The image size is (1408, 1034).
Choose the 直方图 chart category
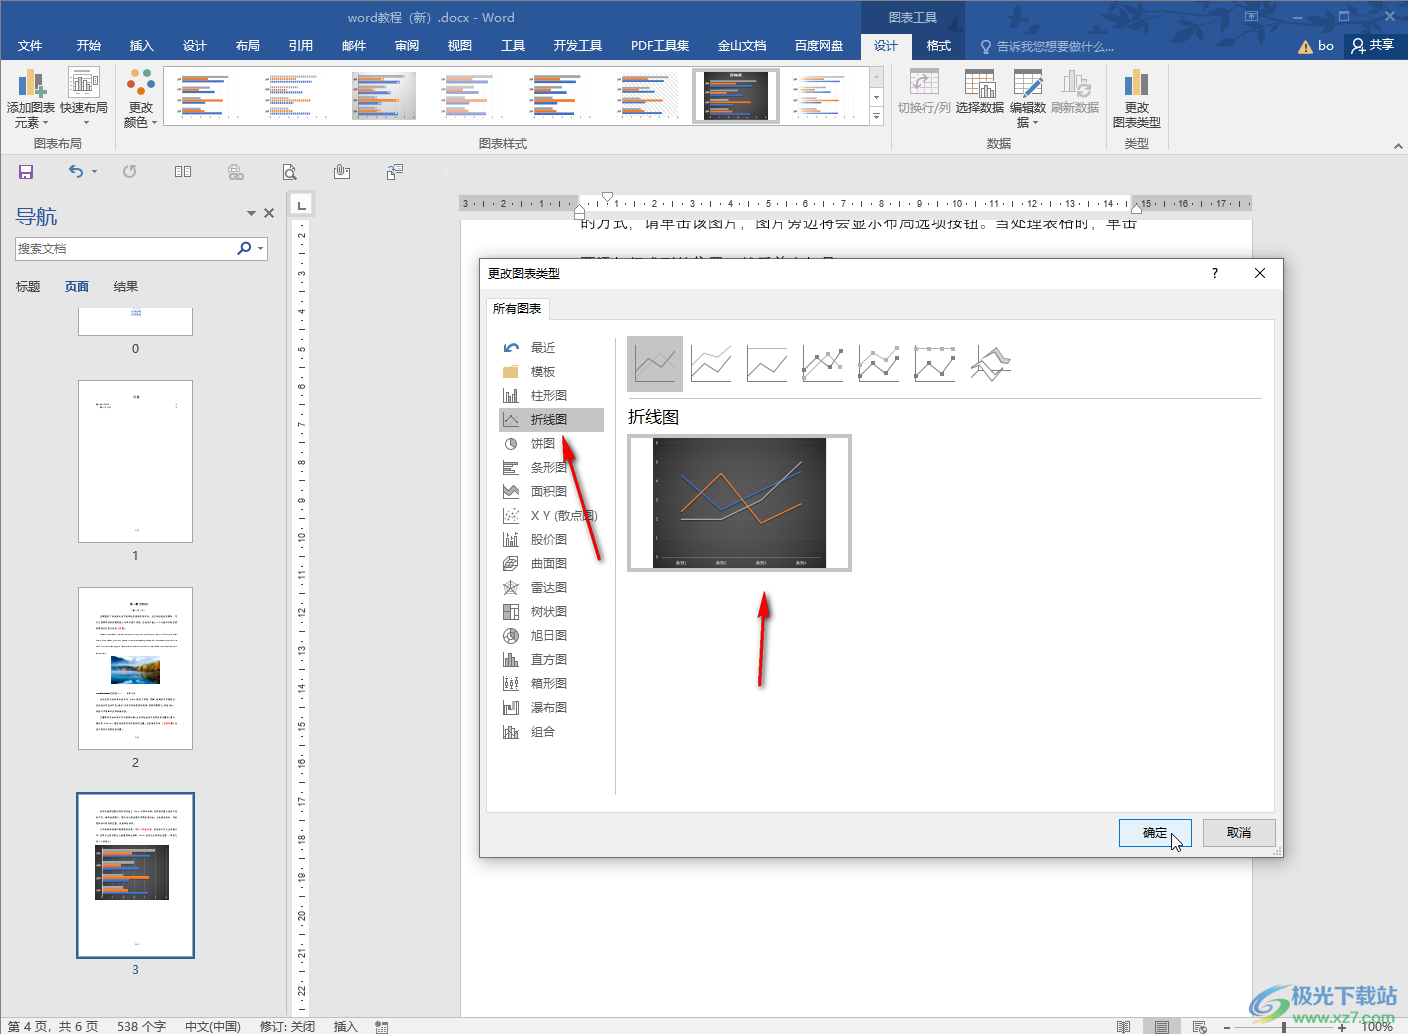pos(551,660)
